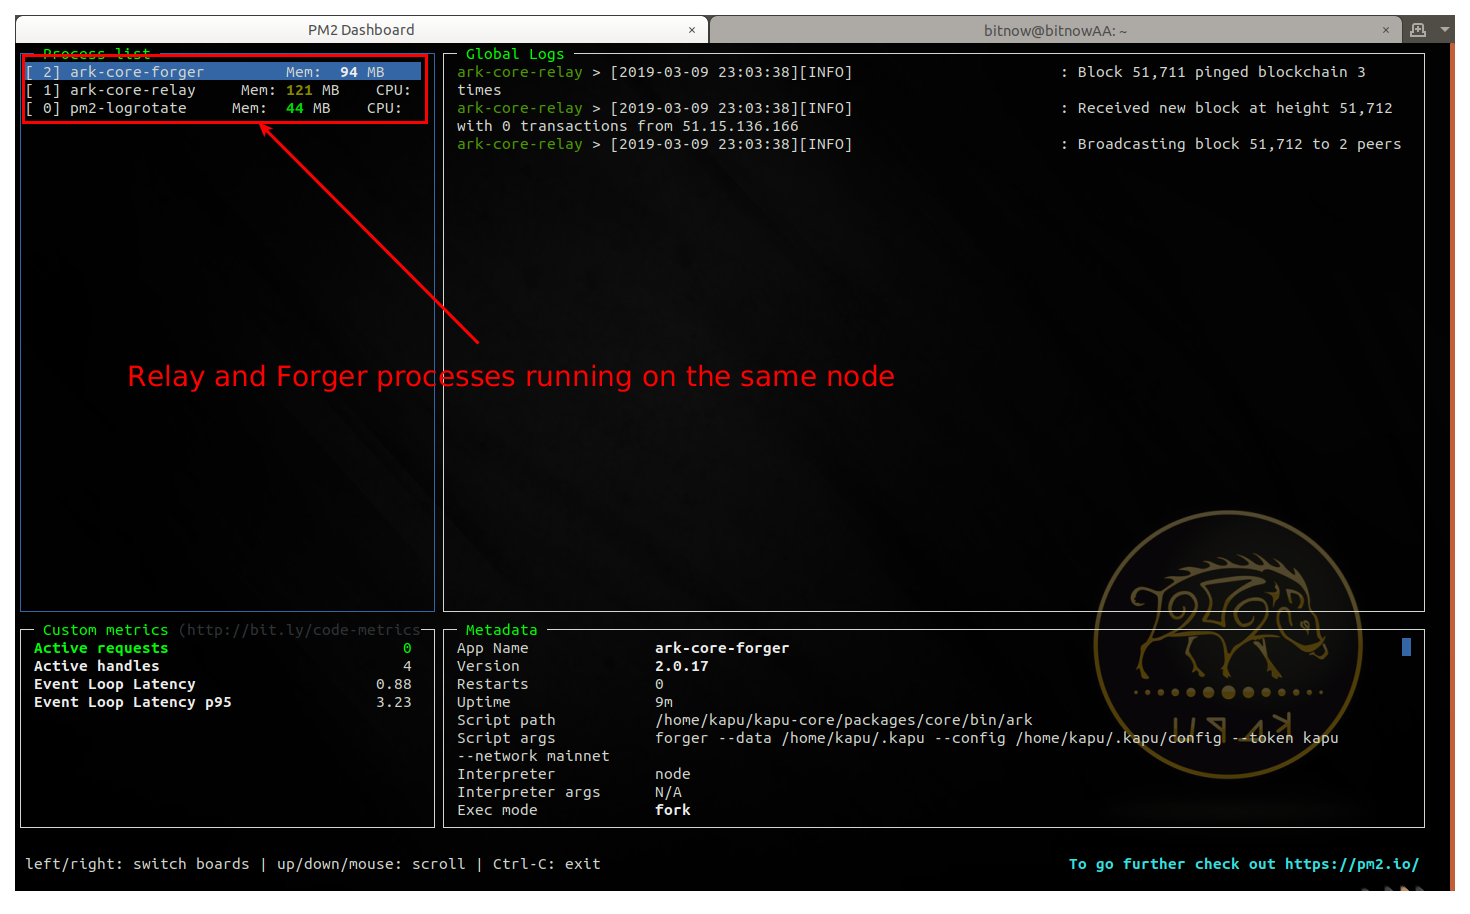This screenshot has width=1470, height=914.
Task: Close the PM2 Dashboard tab
Action: 692,30
